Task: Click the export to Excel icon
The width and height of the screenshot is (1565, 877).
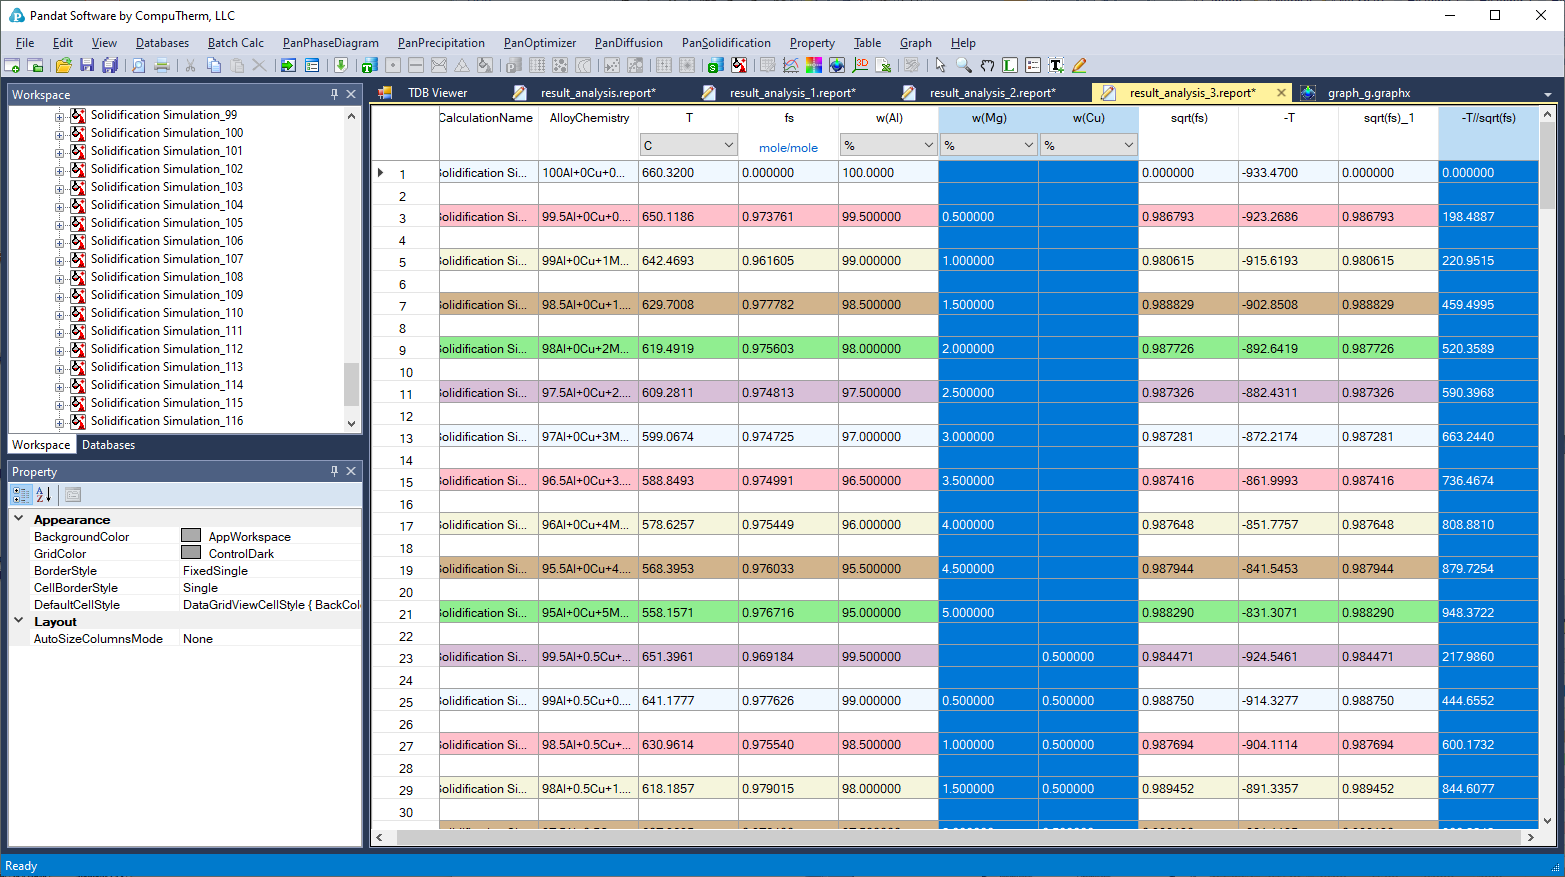Action: pyautogui.click(x=884, y=65)
